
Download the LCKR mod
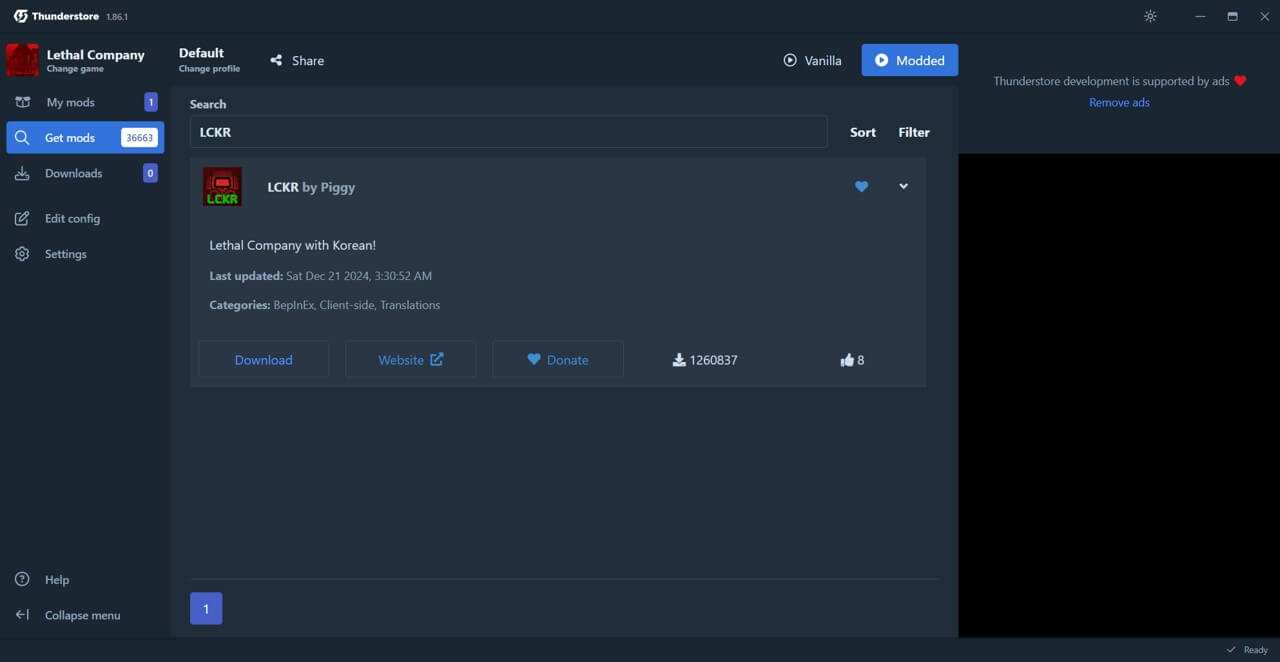[263, 360]
